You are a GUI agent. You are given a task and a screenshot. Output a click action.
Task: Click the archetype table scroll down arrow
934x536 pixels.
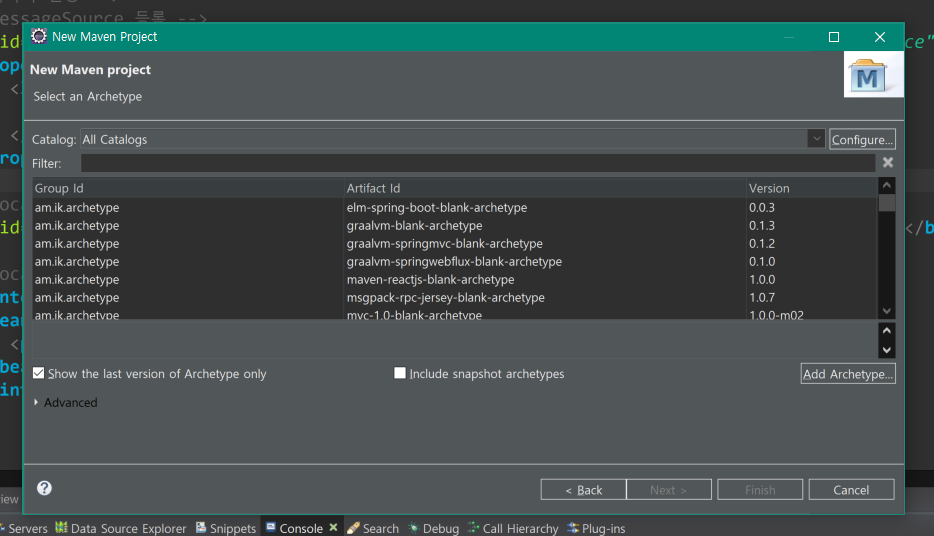click(886, 311)
